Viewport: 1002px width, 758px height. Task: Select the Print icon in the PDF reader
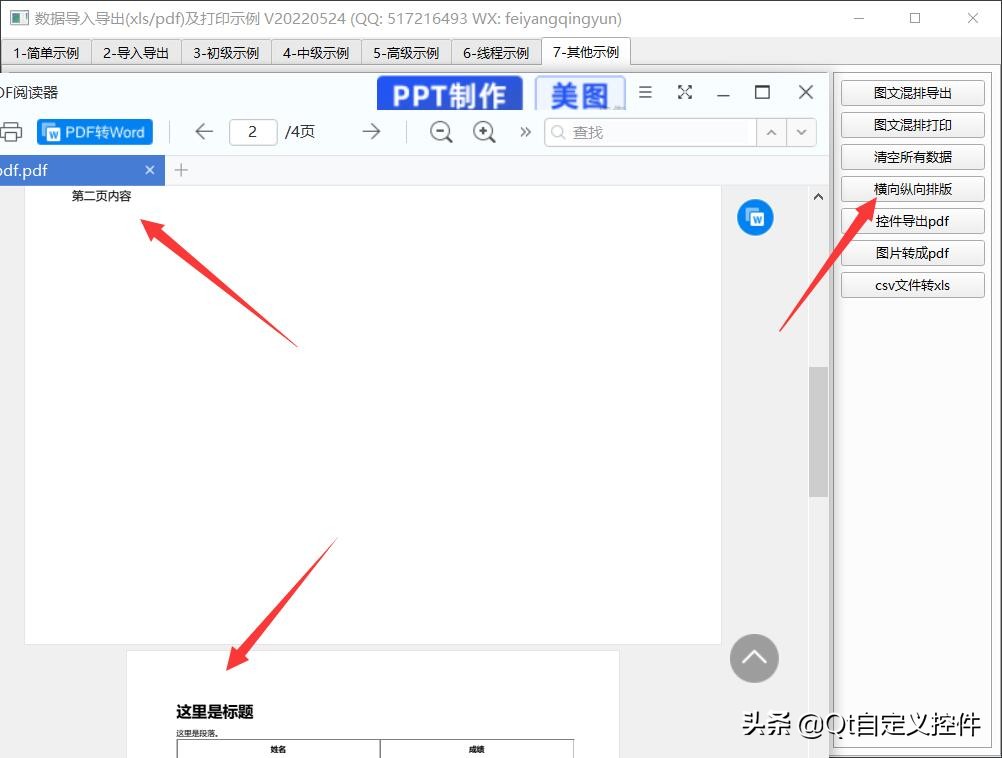11,131
